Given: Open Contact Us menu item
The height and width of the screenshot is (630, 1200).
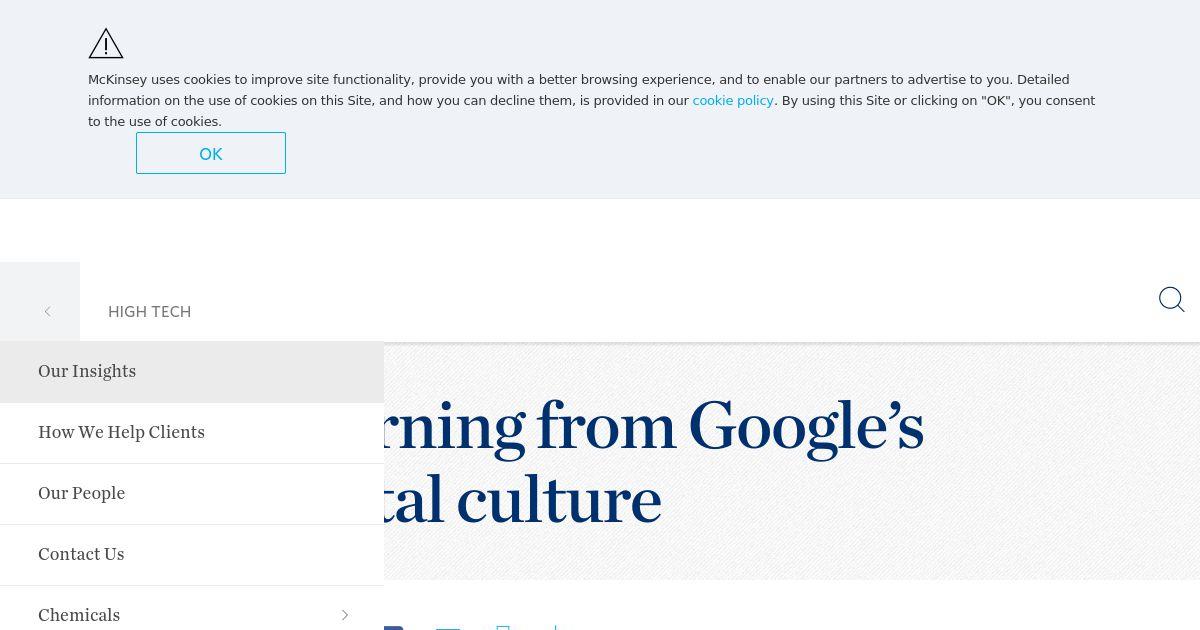Looking at the screenshot, I should 192,555.
